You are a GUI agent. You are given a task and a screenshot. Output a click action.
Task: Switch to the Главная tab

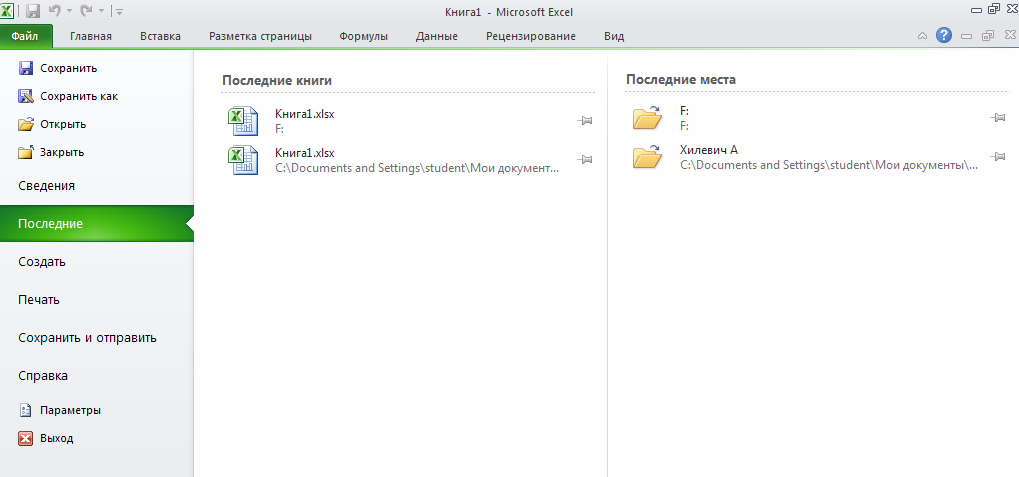click(x=91, y=36)
